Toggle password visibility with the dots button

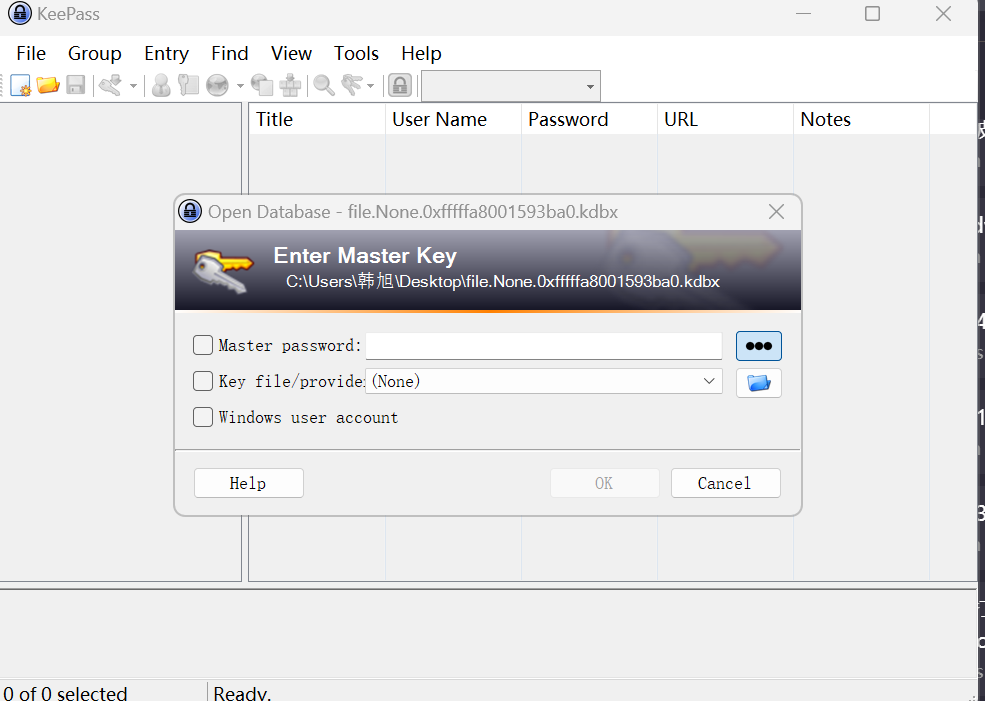pyautogui.click(x=758, y=346)
